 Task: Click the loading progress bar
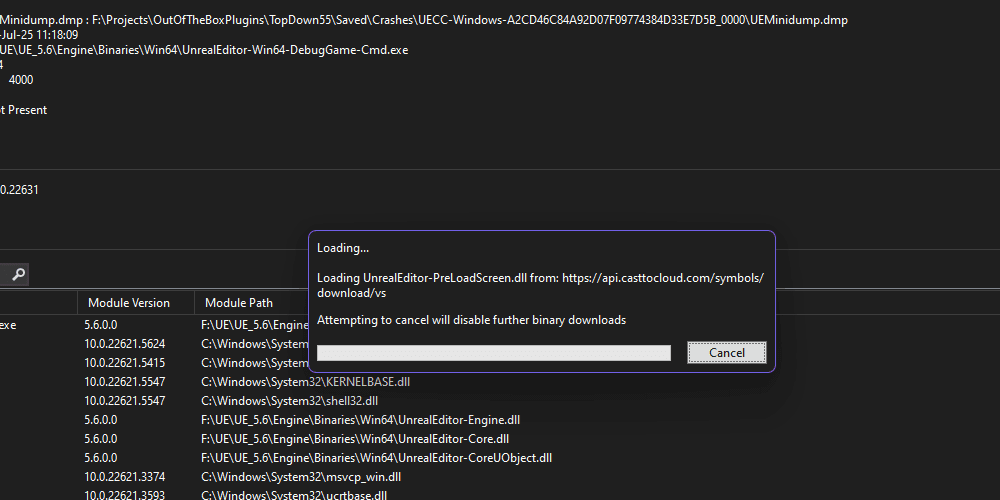[x=493, y=353]
